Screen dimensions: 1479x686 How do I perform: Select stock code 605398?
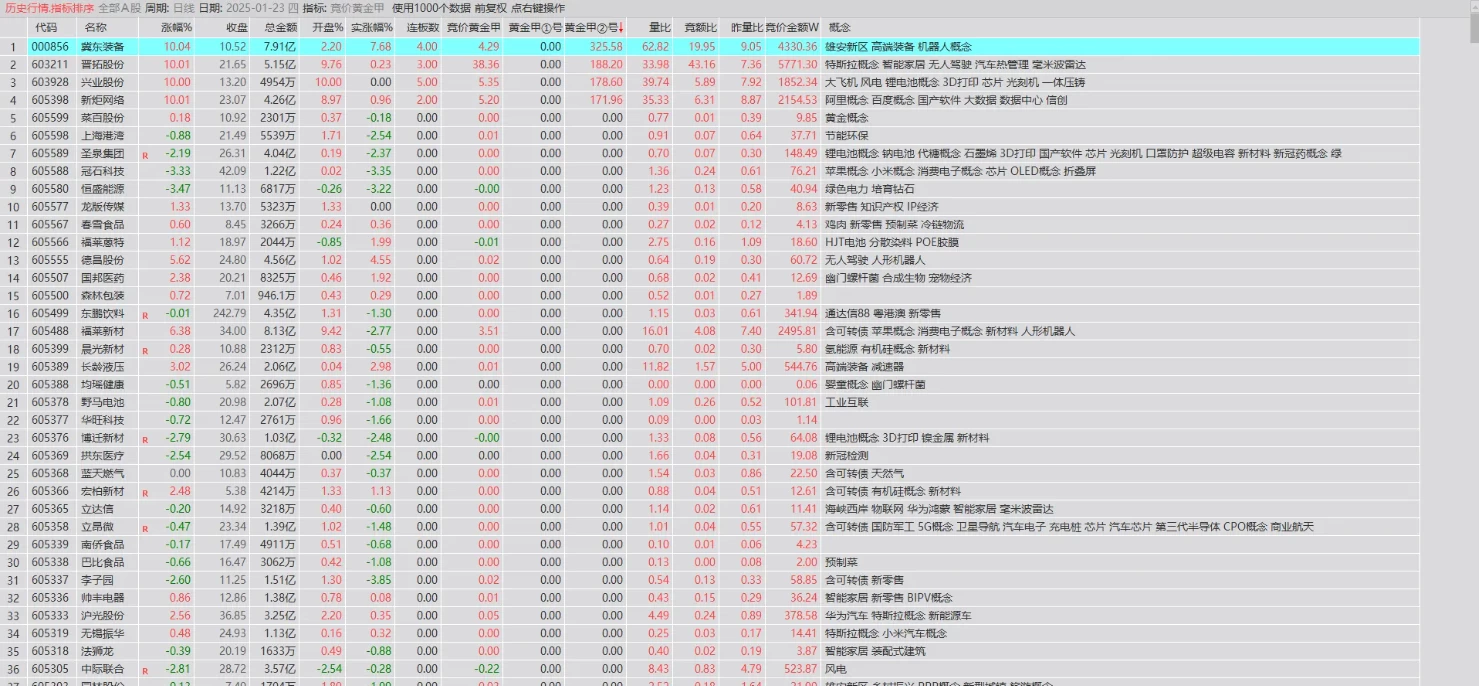pyautogui.click(x=50, y=100)
